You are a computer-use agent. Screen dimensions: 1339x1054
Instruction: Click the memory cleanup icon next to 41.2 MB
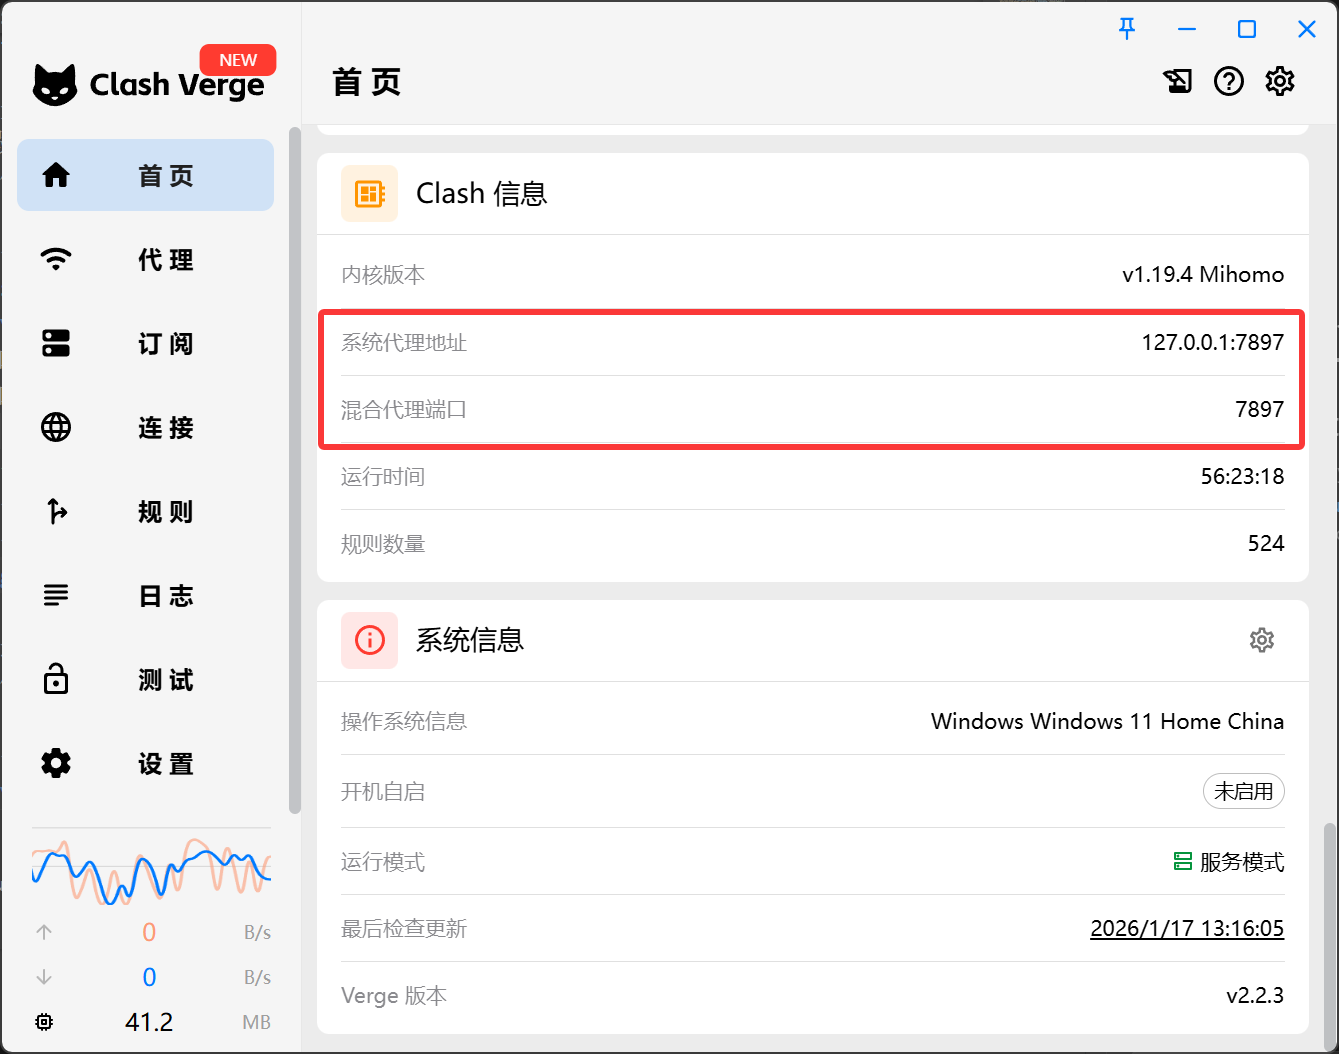click(44, 1022)
